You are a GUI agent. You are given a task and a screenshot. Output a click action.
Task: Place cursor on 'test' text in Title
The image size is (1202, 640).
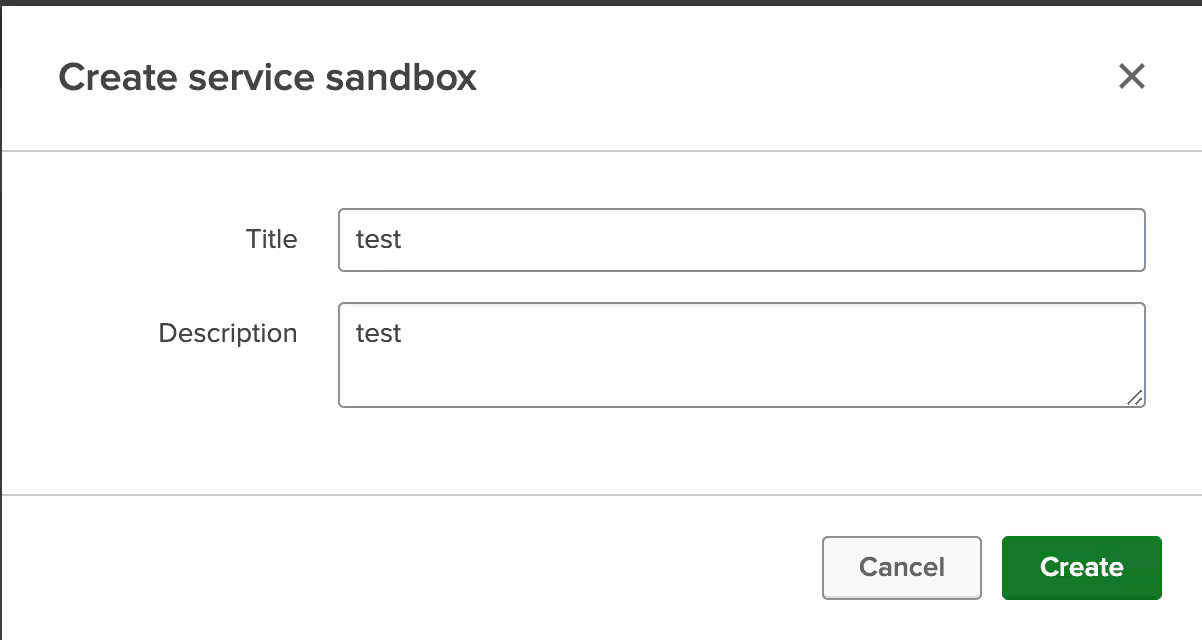(x=379, y=240)
